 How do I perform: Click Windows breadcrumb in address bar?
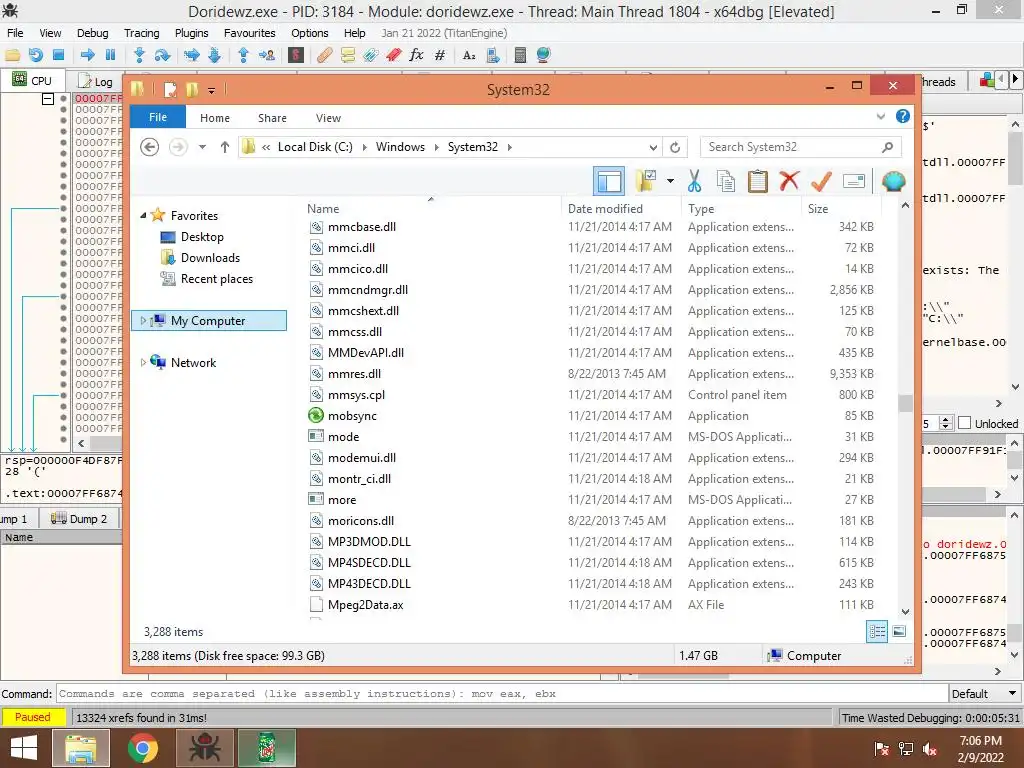pyautogui.click(x=400, y=147)
